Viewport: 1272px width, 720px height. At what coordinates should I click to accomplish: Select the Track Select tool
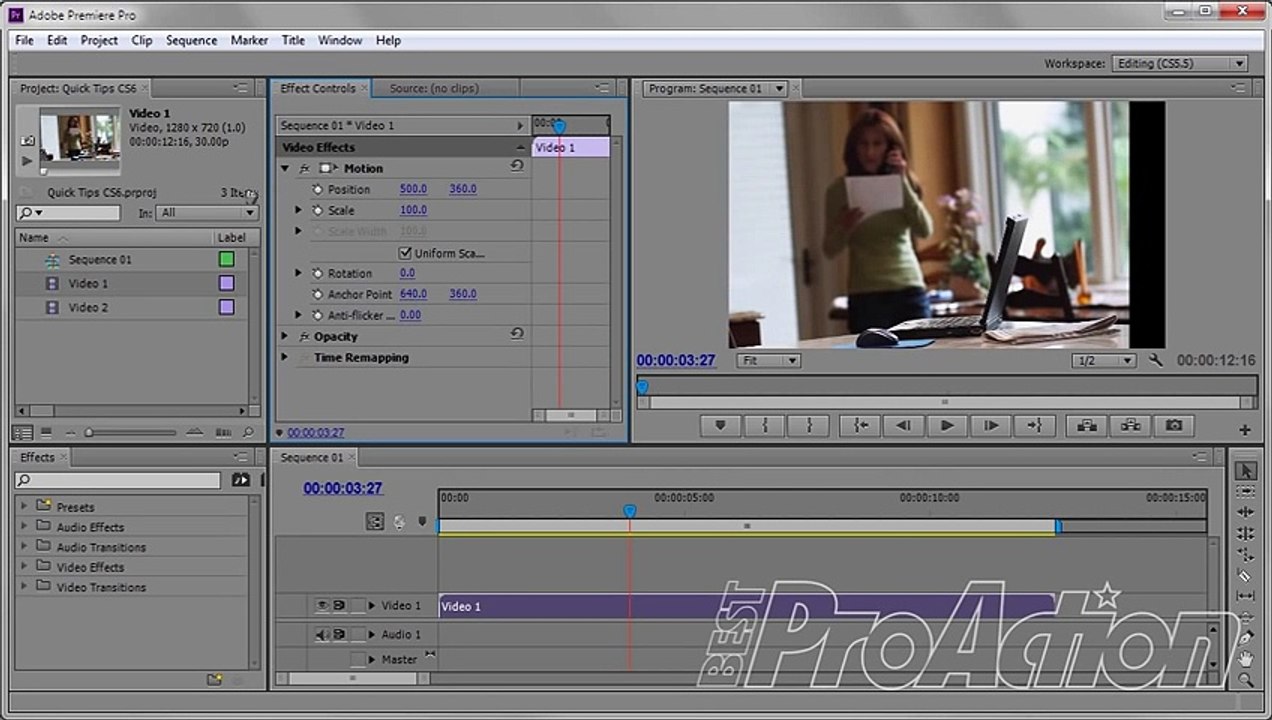(x=1245, y=492)
